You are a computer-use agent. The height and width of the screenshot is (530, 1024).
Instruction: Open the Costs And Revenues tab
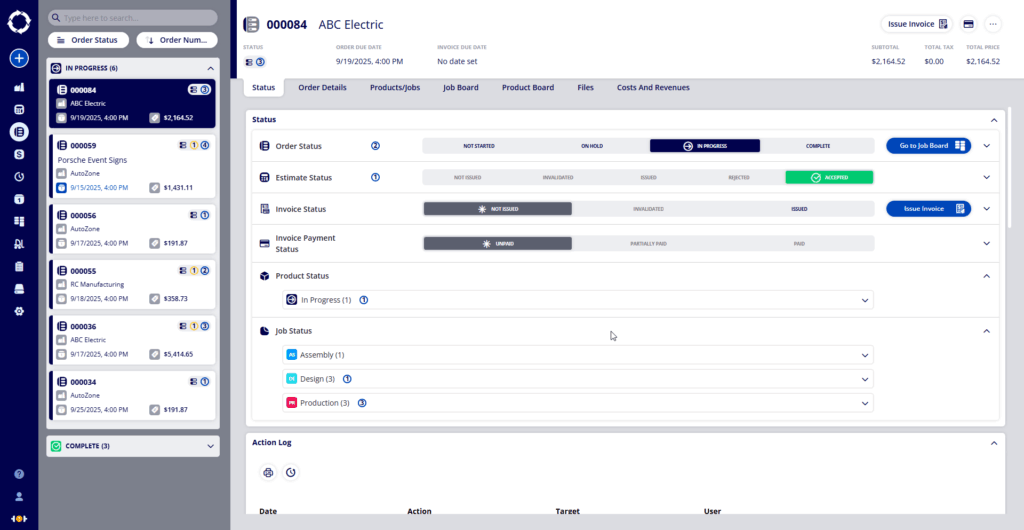coord(652,88)
